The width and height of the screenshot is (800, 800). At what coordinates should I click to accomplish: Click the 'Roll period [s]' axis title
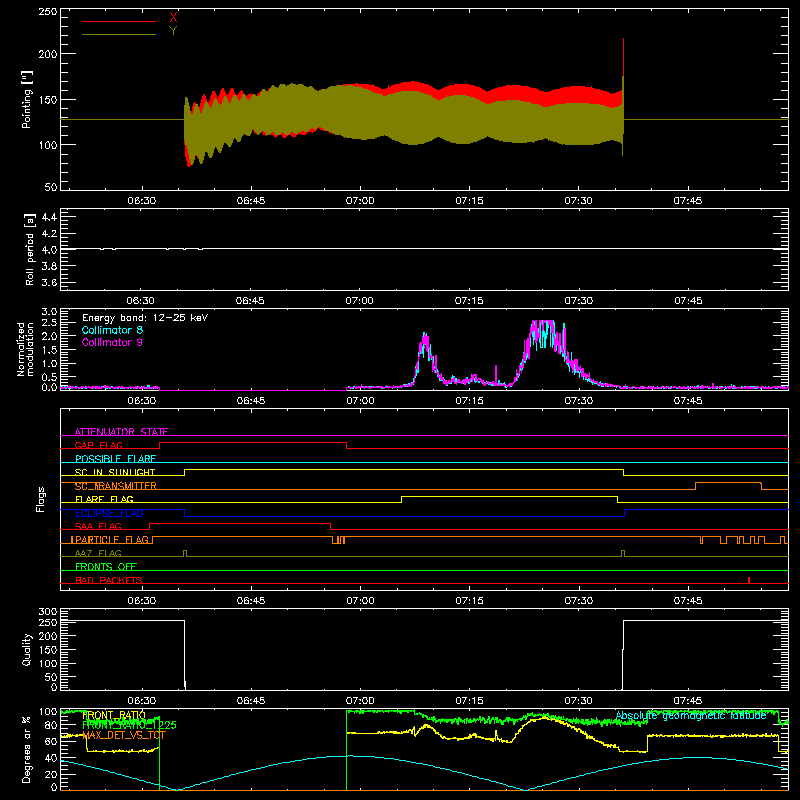(x=30, y=249)
